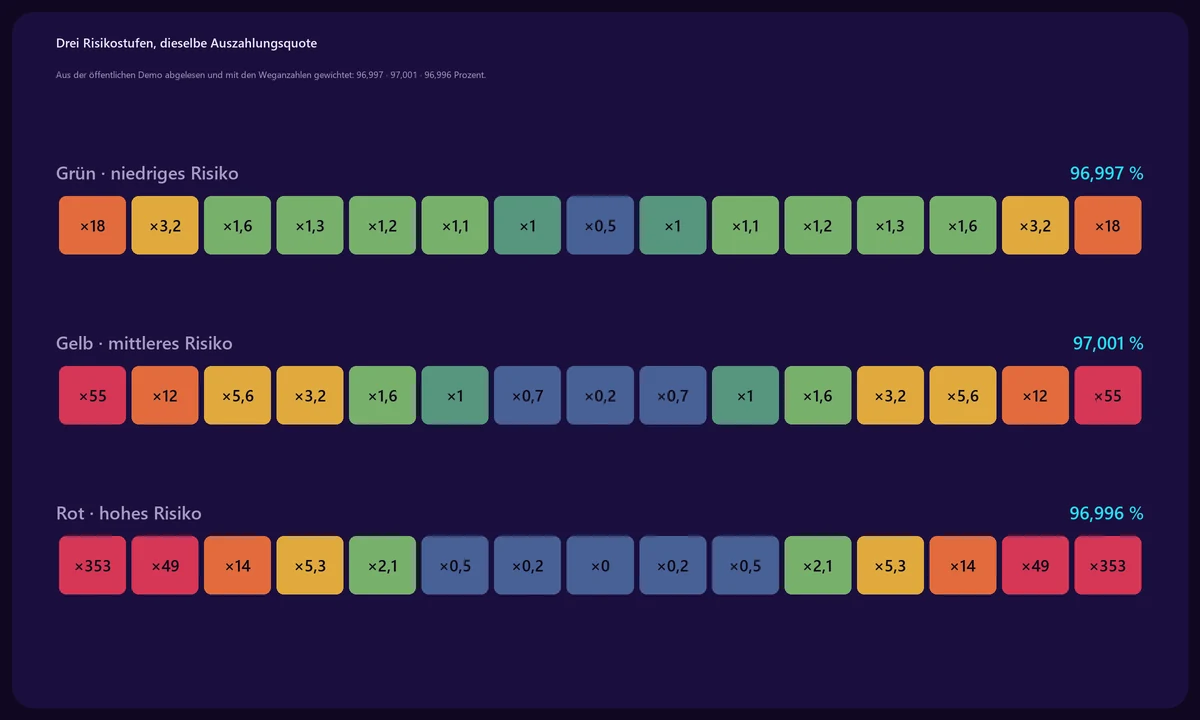This screenshot has width=1200, height=720.
Task: Pick the ×0 tile in the Rot row
Action: [x=600, y=565]
